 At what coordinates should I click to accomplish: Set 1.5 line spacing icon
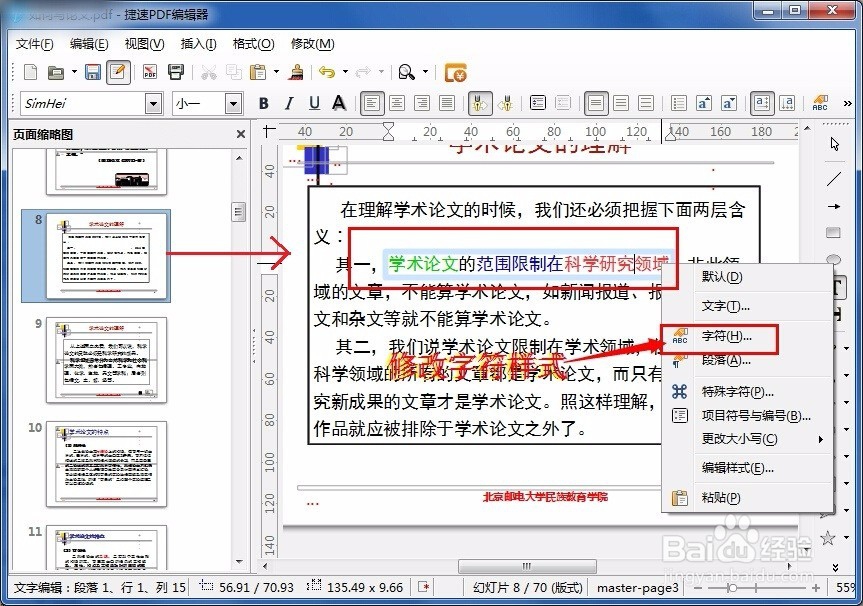[621, 103]
